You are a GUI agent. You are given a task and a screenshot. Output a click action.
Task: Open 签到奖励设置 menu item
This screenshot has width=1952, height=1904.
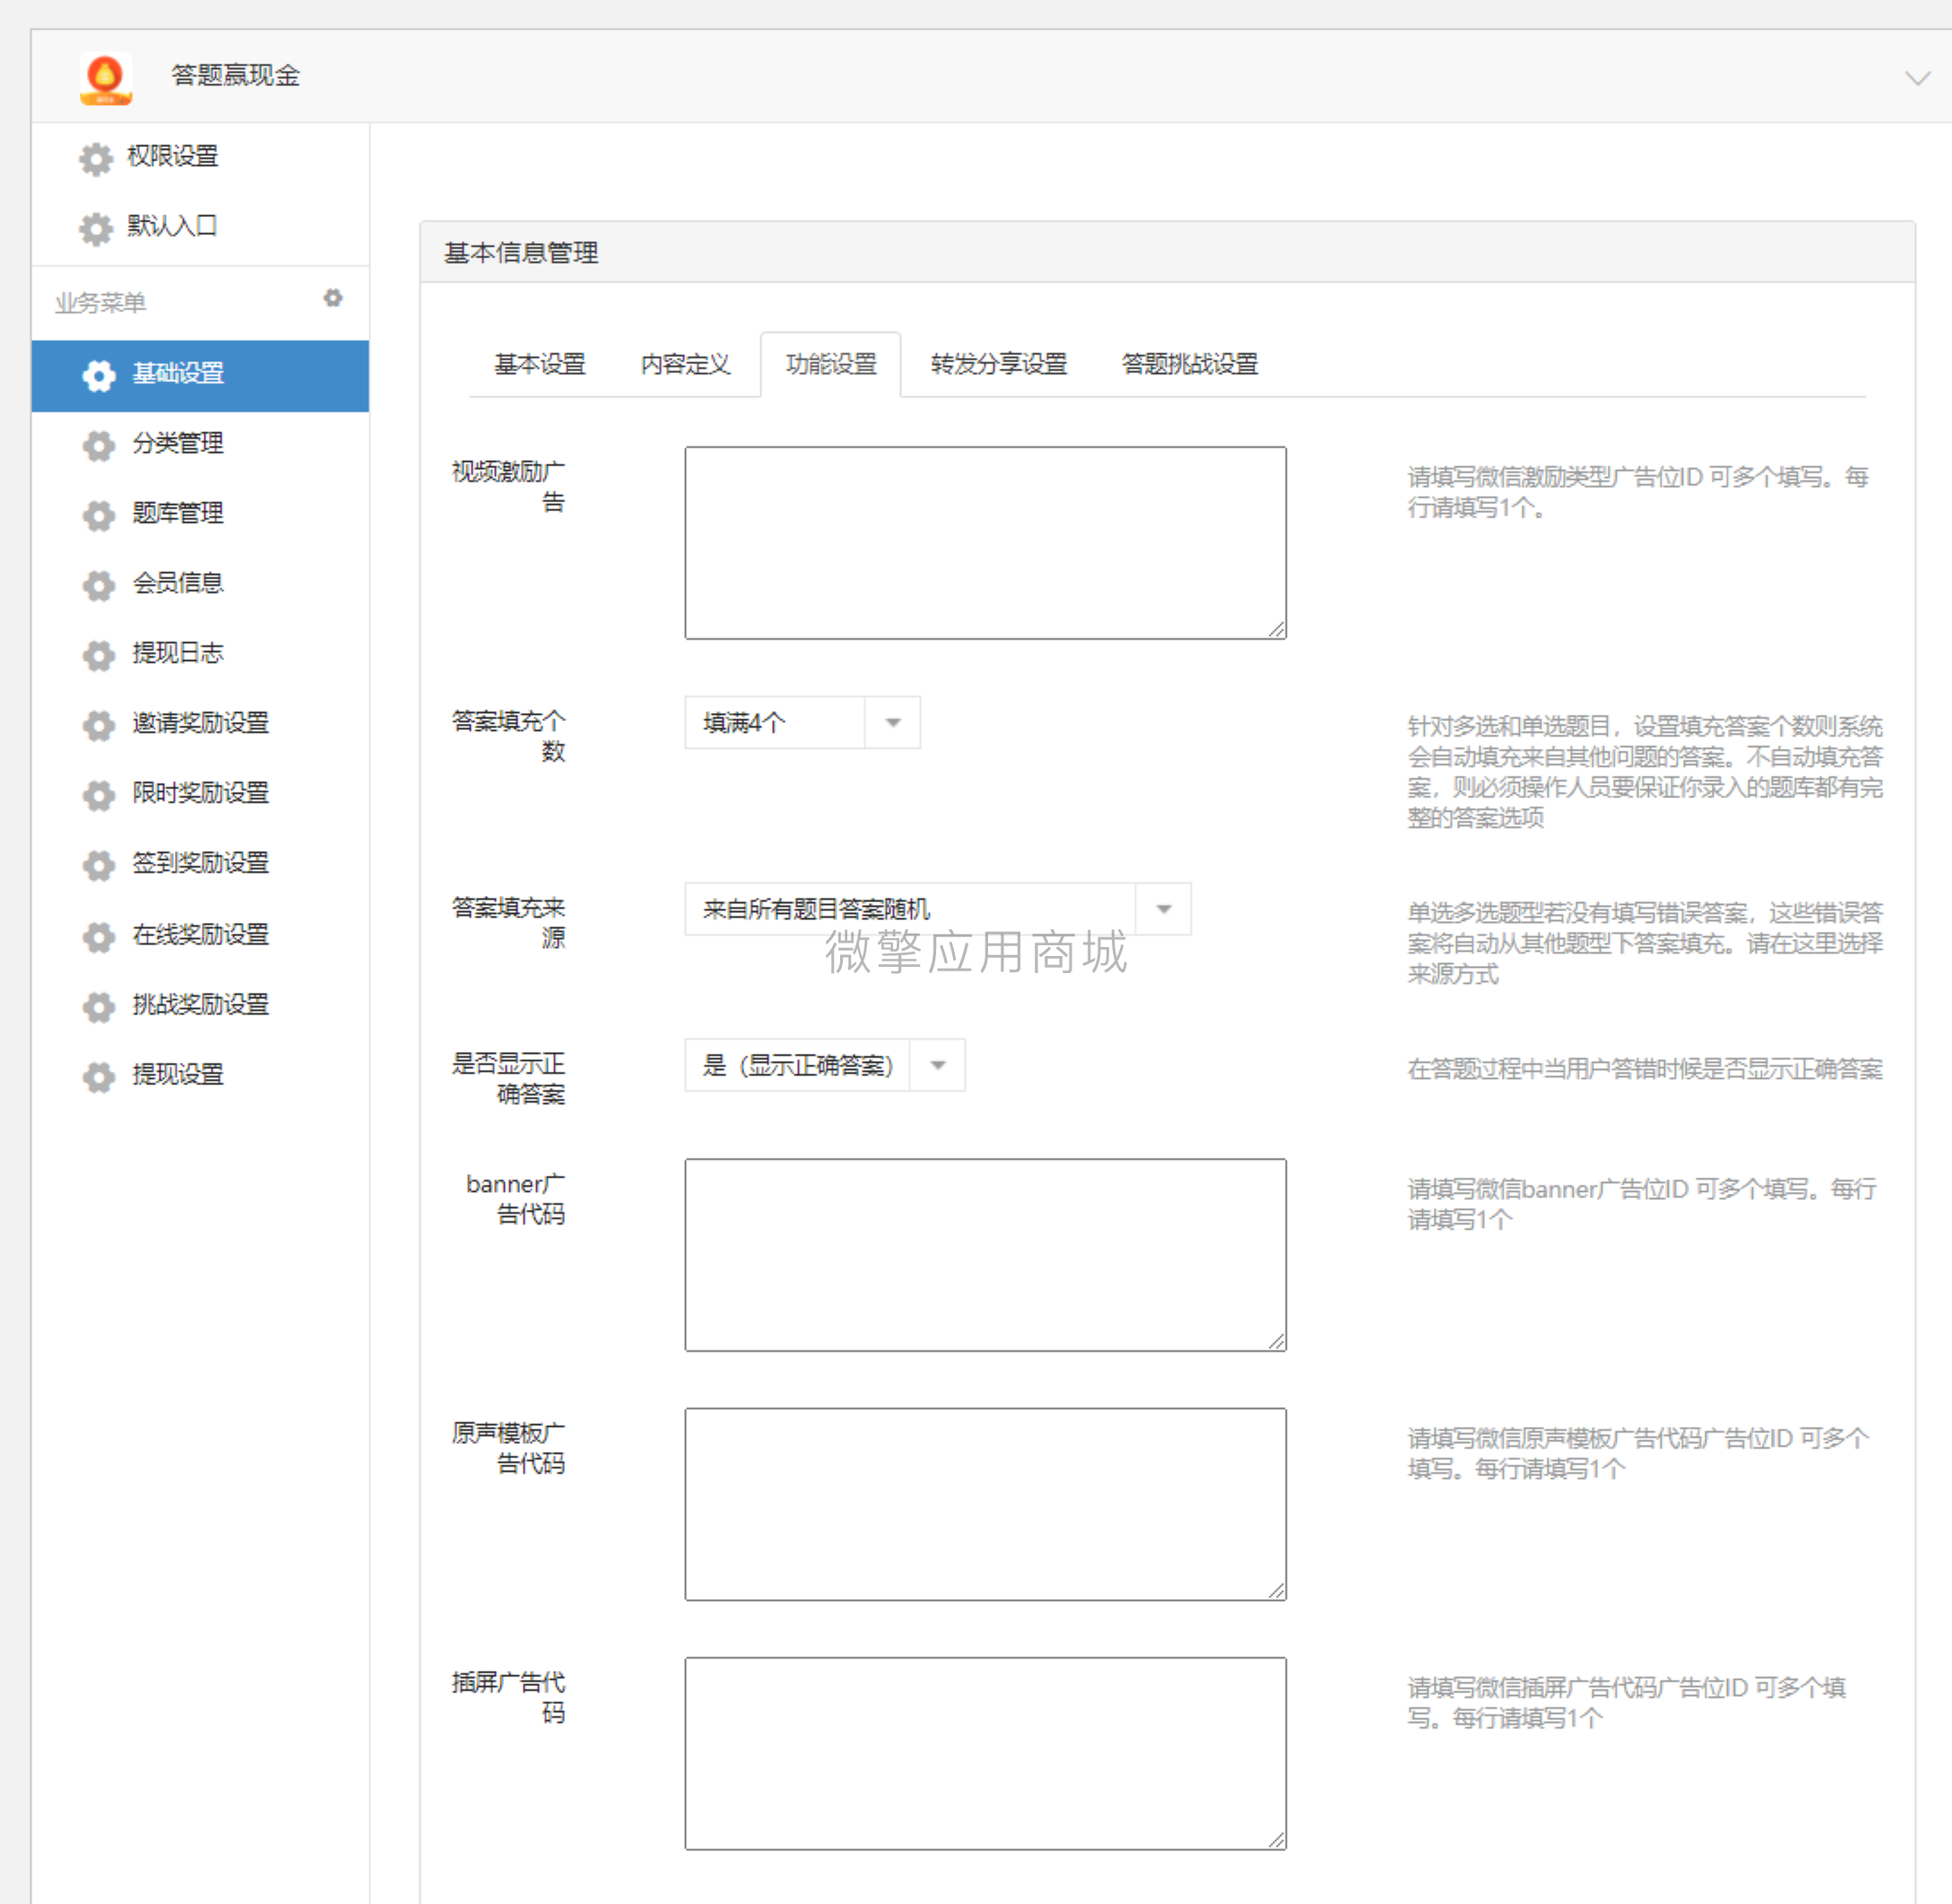[201, 863]
